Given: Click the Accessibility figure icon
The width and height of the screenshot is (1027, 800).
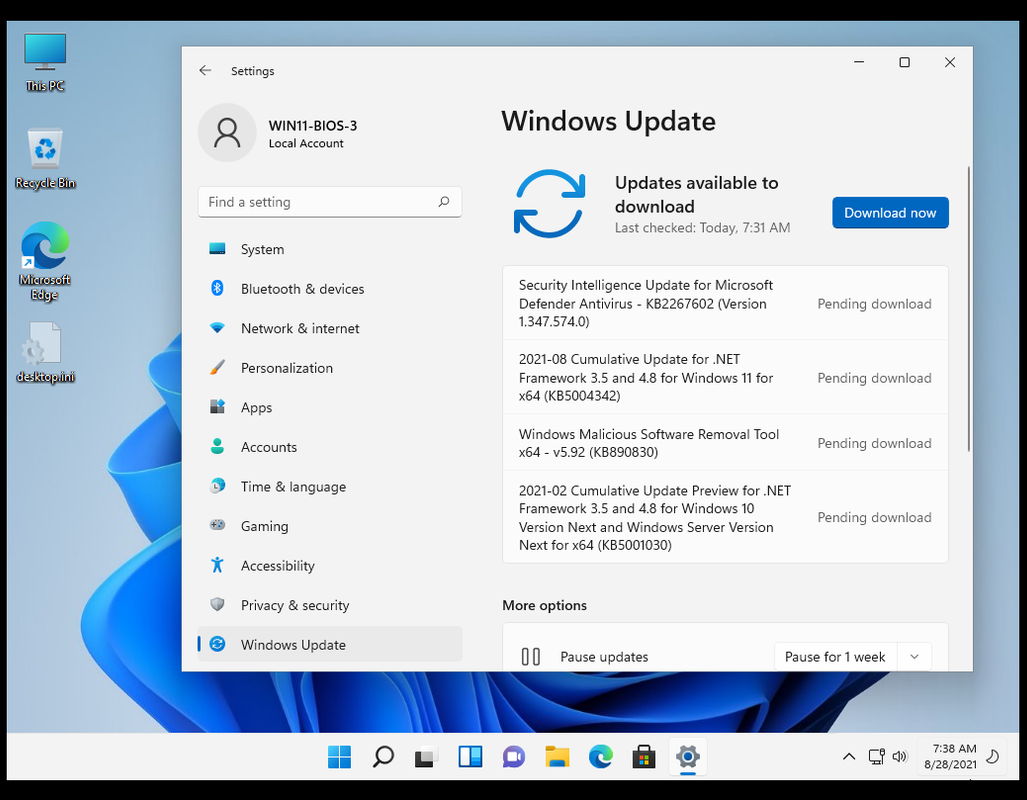Looking at the screenshot, I should (217, 565).
